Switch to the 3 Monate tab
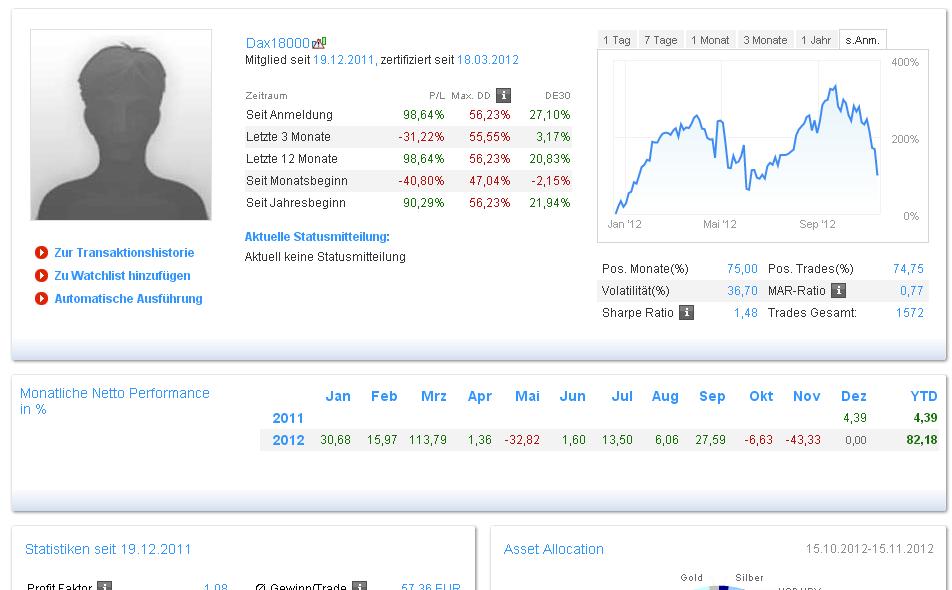 [x=765, y=40]
